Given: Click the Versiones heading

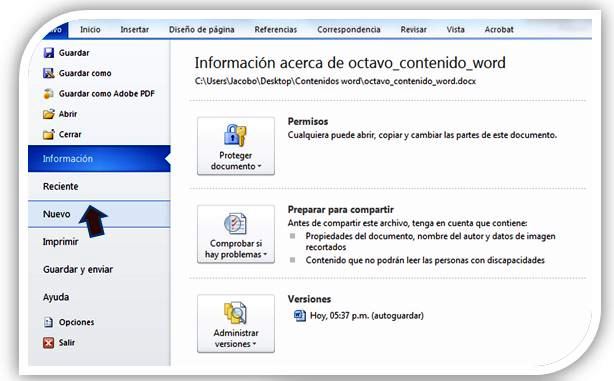Looking at the screenshot, I should click(309, 299).
